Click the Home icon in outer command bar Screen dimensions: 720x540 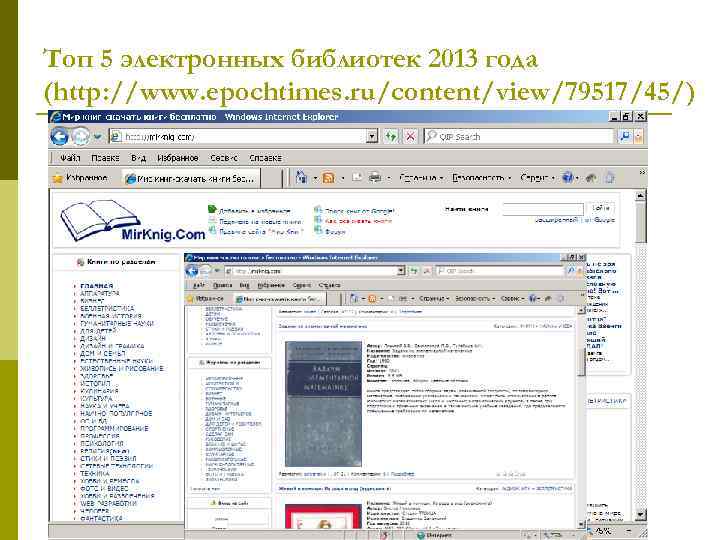(x=302, y=177)
